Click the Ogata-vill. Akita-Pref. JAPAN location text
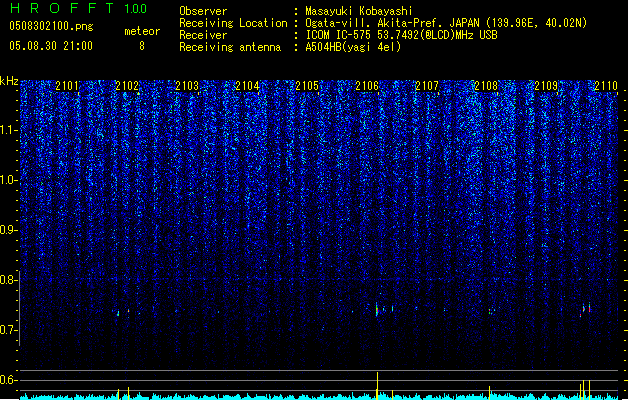Viewport: 629px width, 400px height. click(446, 23)
